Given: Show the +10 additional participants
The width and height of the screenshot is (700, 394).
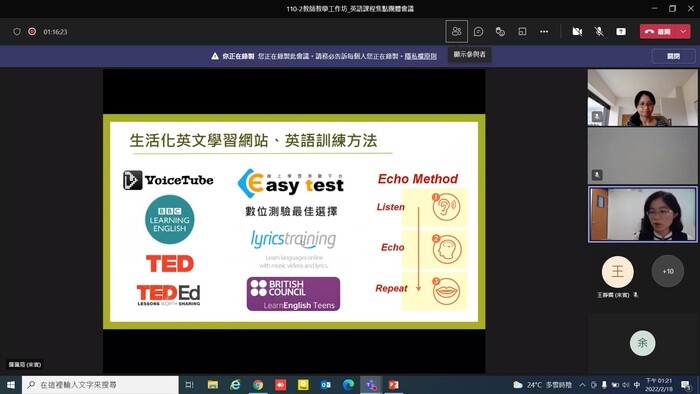Looking at the screenshot, I should 668,271.
